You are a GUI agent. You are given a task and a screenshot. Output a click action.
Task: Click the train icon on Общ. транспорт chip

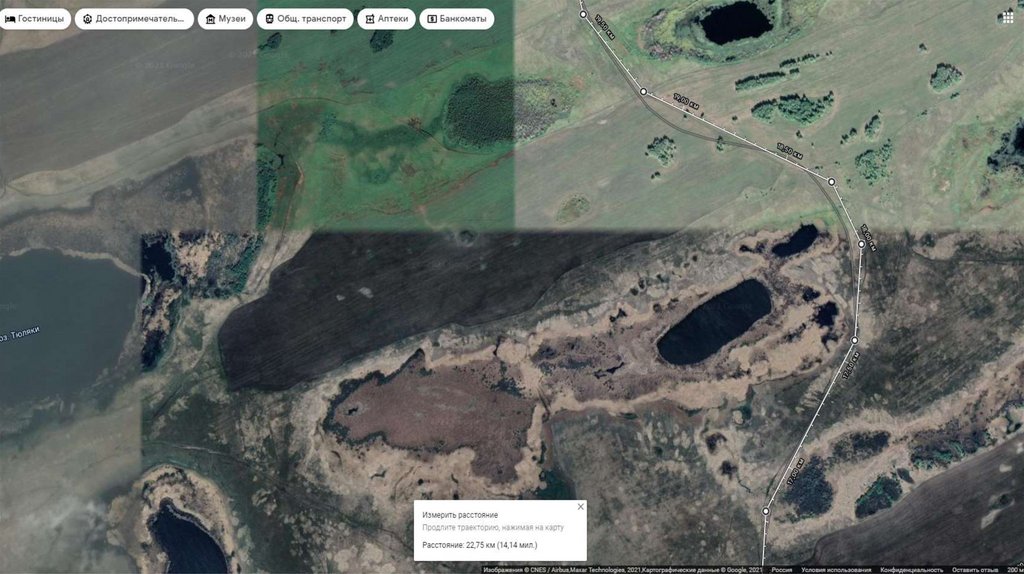point(269,19)
